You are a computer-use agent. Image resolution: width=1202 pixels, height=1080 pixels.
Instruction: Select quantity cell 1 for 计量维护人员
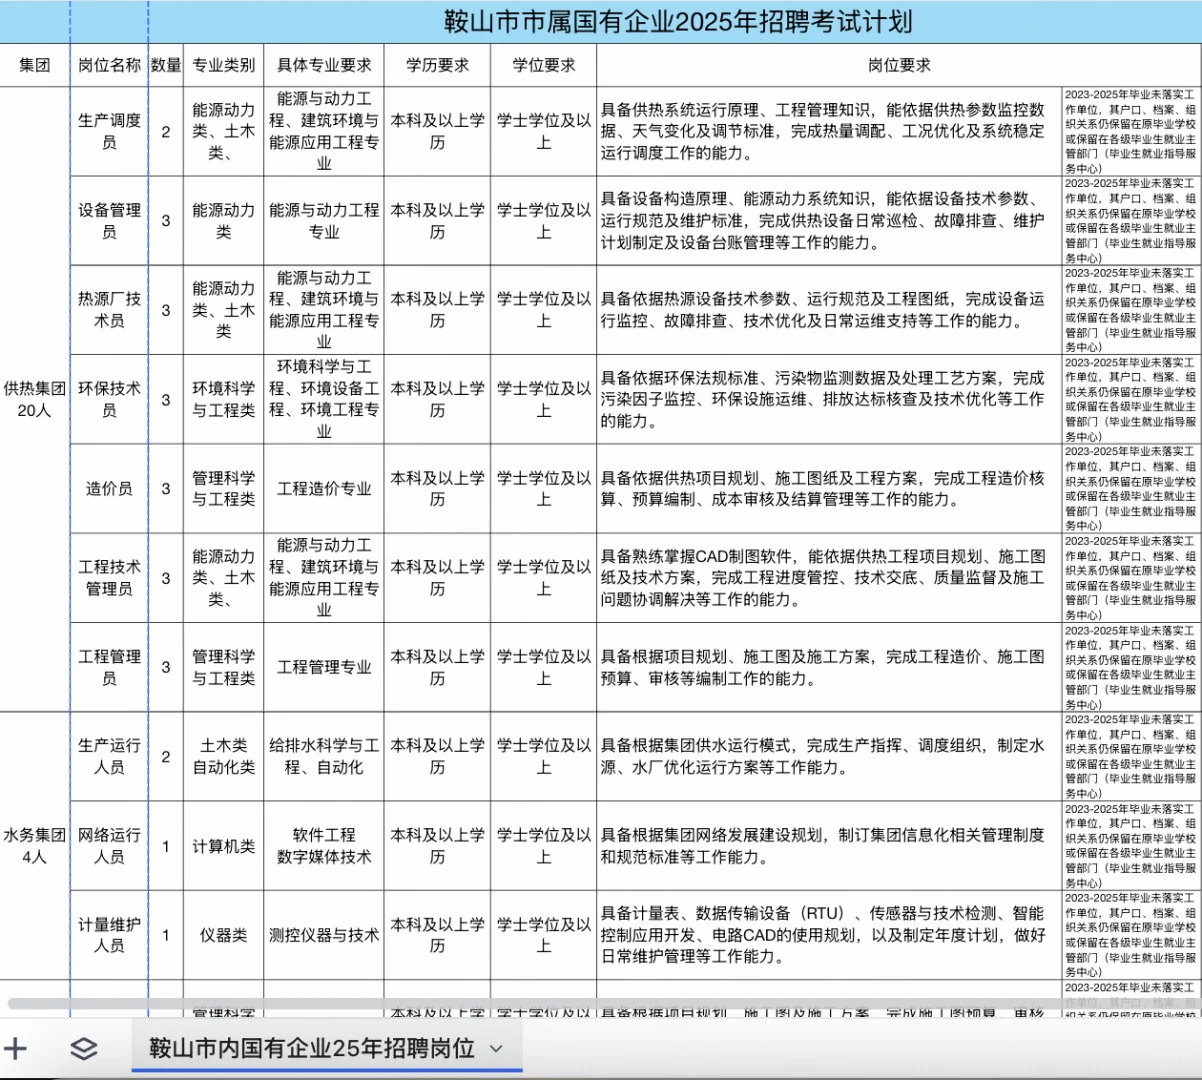click(x=166, y=935)
